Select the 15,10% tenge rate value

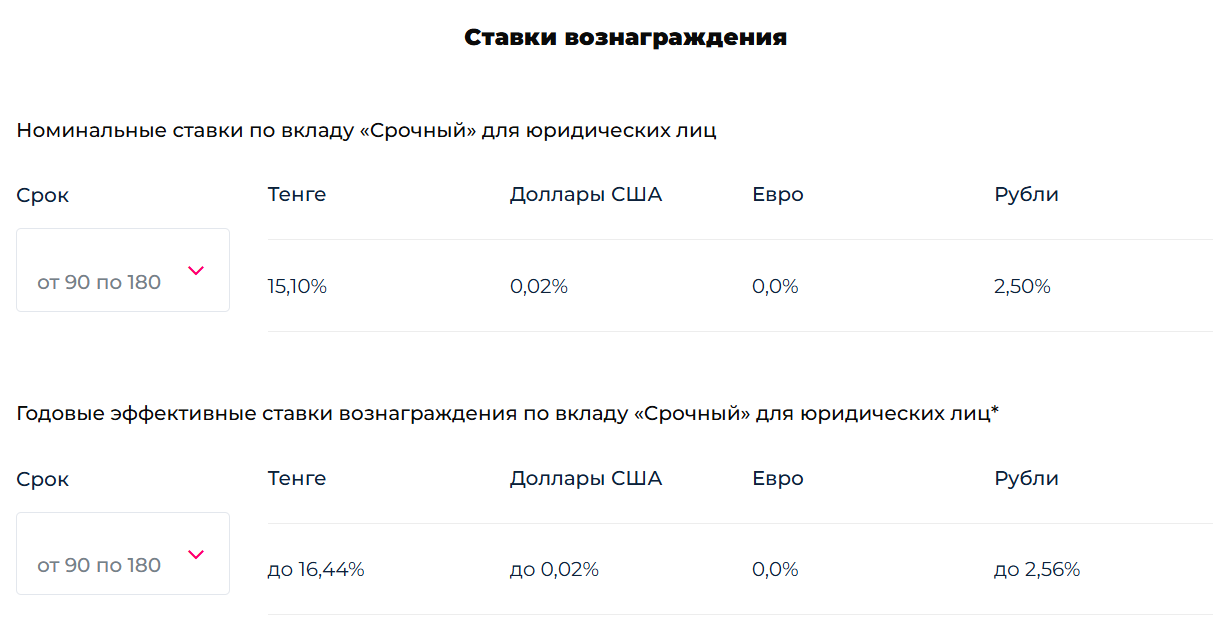297,287
